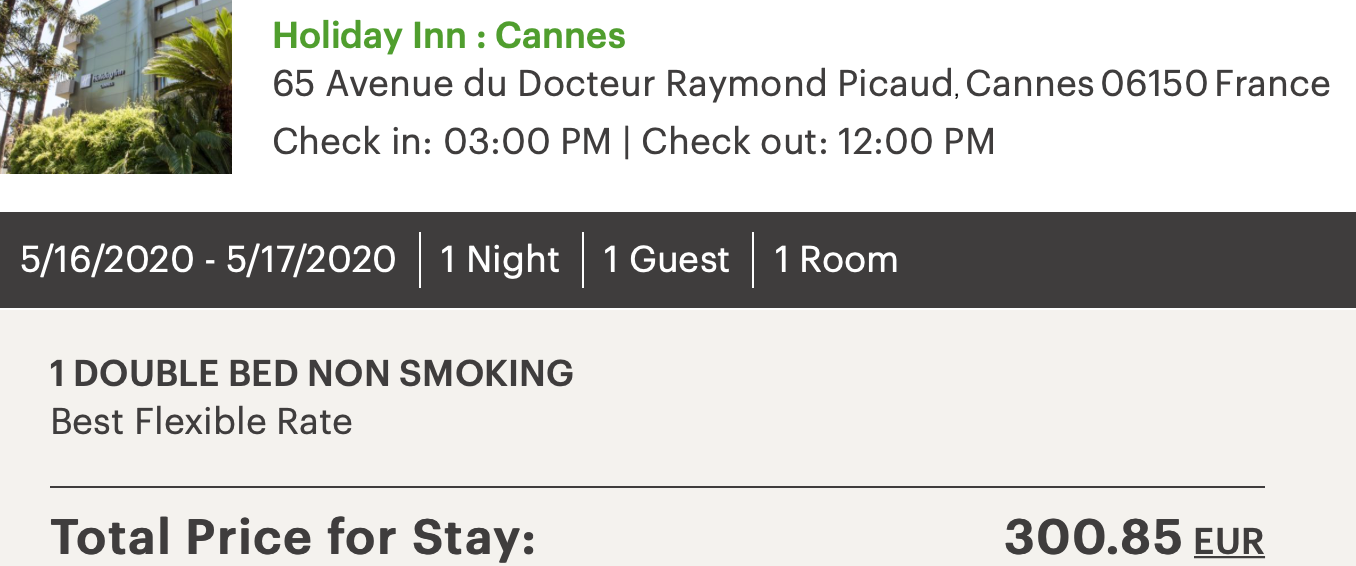Click the city name Cannes in the address line
Image resolution: width=1356 pixels, height=566 pixels.
click(x=1029, y=84)
